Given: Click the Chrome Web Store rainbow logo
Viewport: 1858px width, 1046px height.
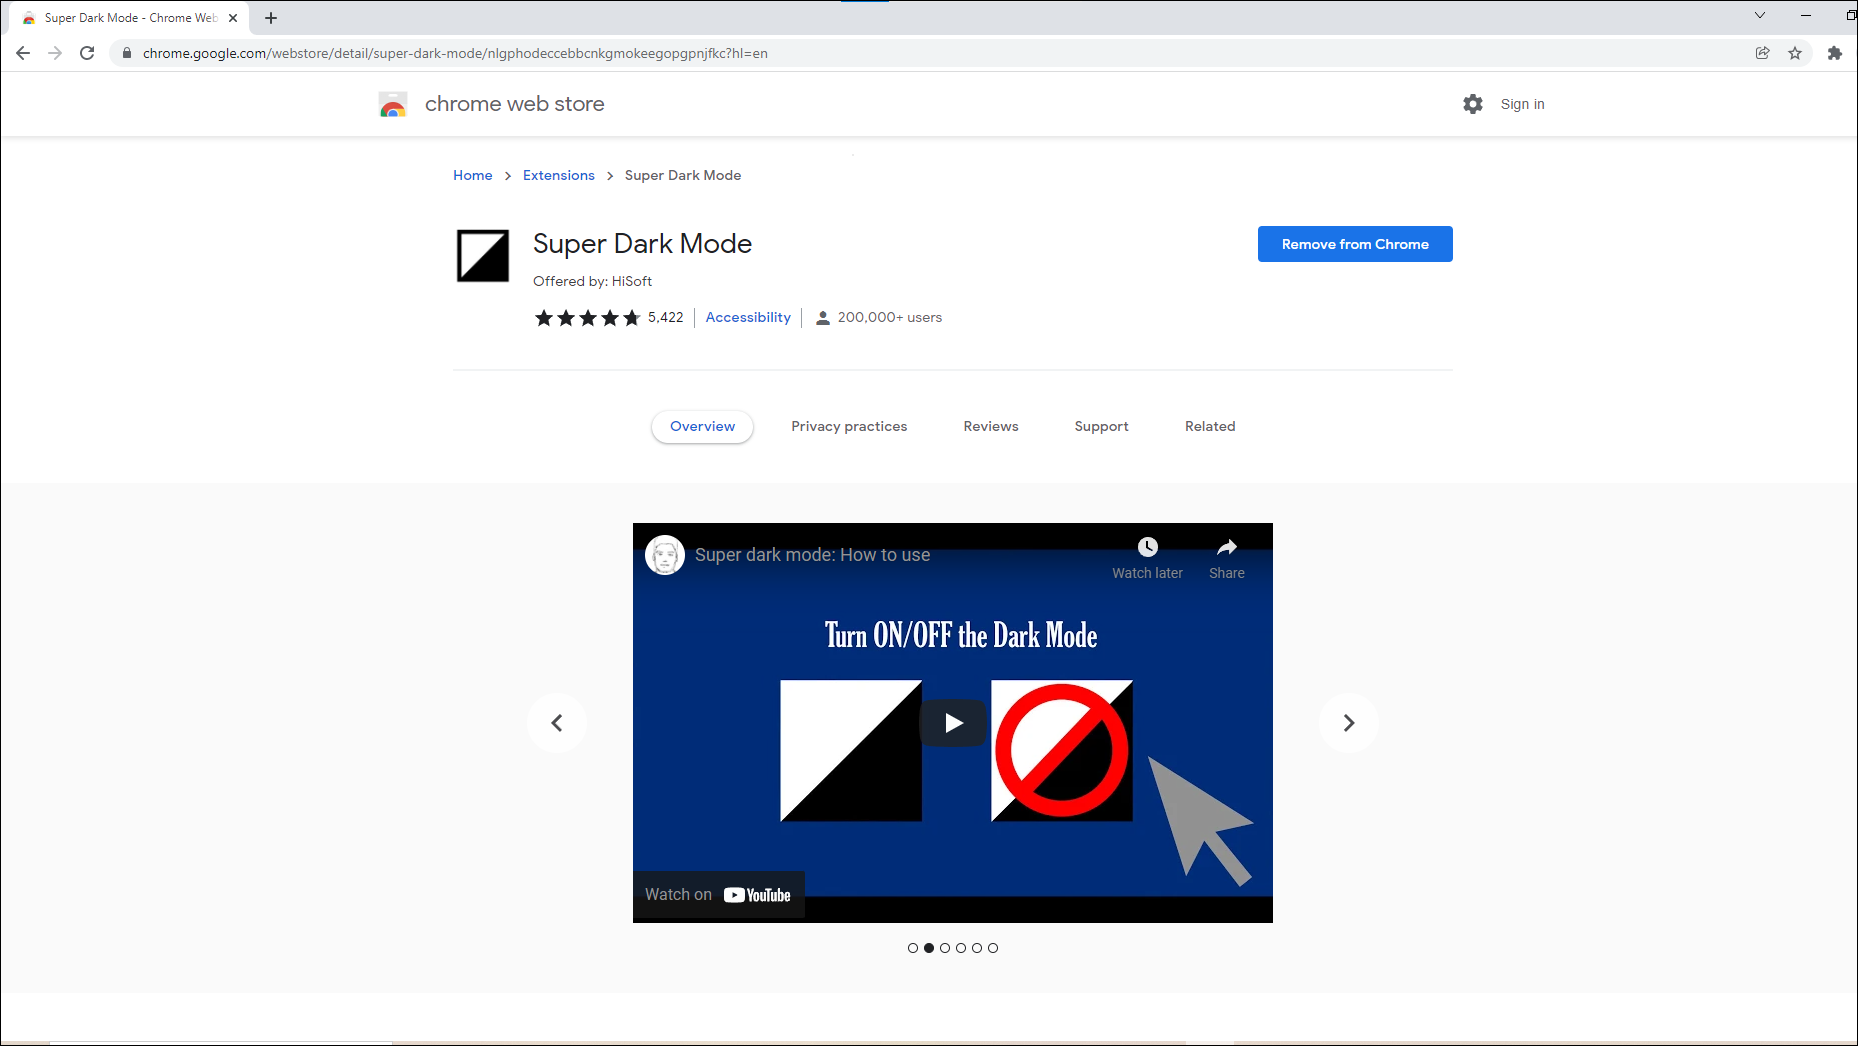Looking at the screenshot, I should (x=393, y=104).
